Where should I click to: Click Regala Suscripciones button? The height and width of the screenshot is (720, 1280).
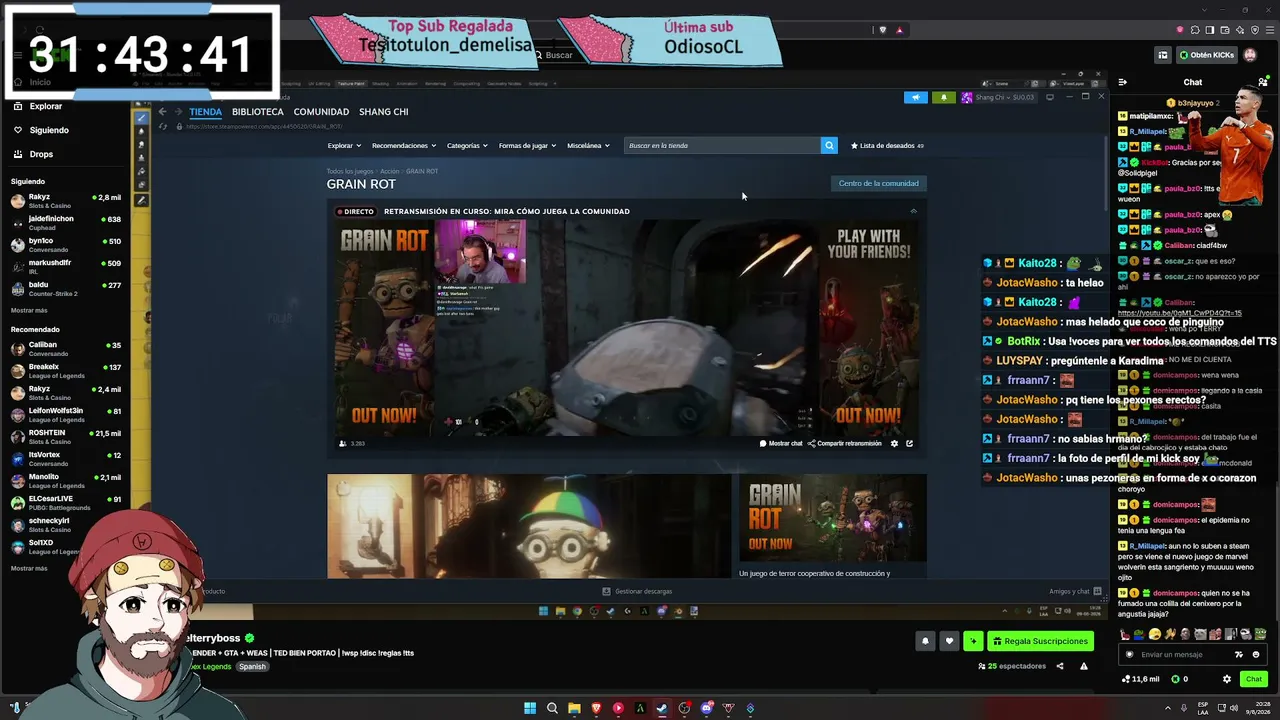coord(1040,641)
